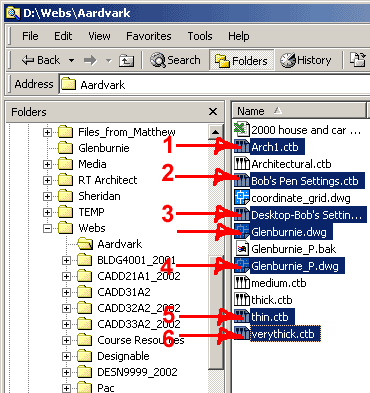Expand the Files_from_Matthew folder
This screenshot has height=393, width=370.
tap(47, 132)
